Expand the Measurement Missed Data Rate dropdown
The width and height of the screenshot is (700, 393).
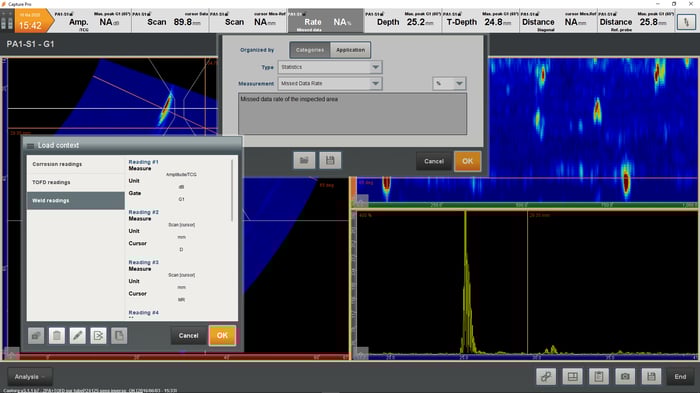click(x=330, y=84)
